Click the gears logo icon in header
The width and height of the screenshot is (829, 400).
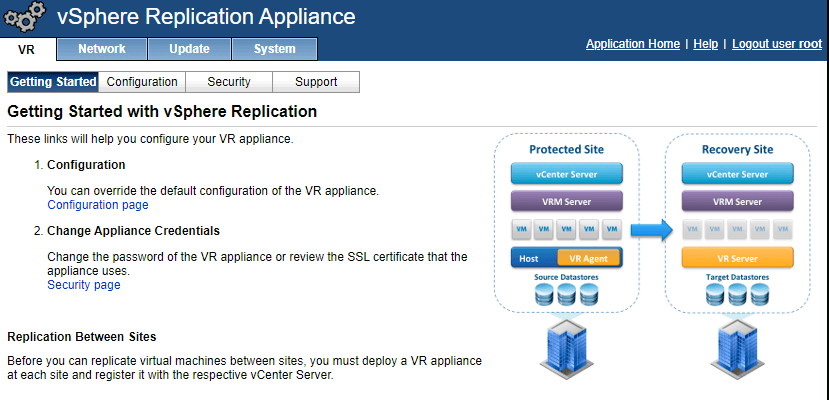tap(25, 17)
